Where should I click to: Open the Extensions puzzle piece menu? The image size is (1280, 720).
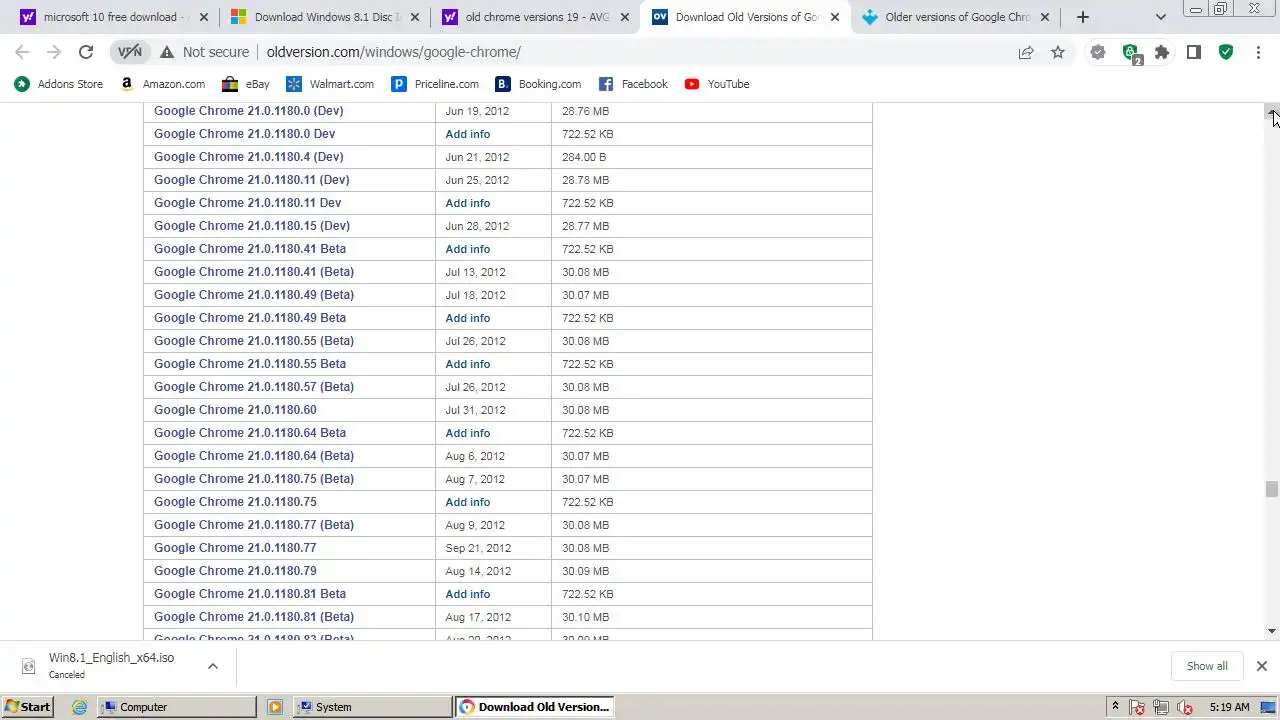(1162, 52)
